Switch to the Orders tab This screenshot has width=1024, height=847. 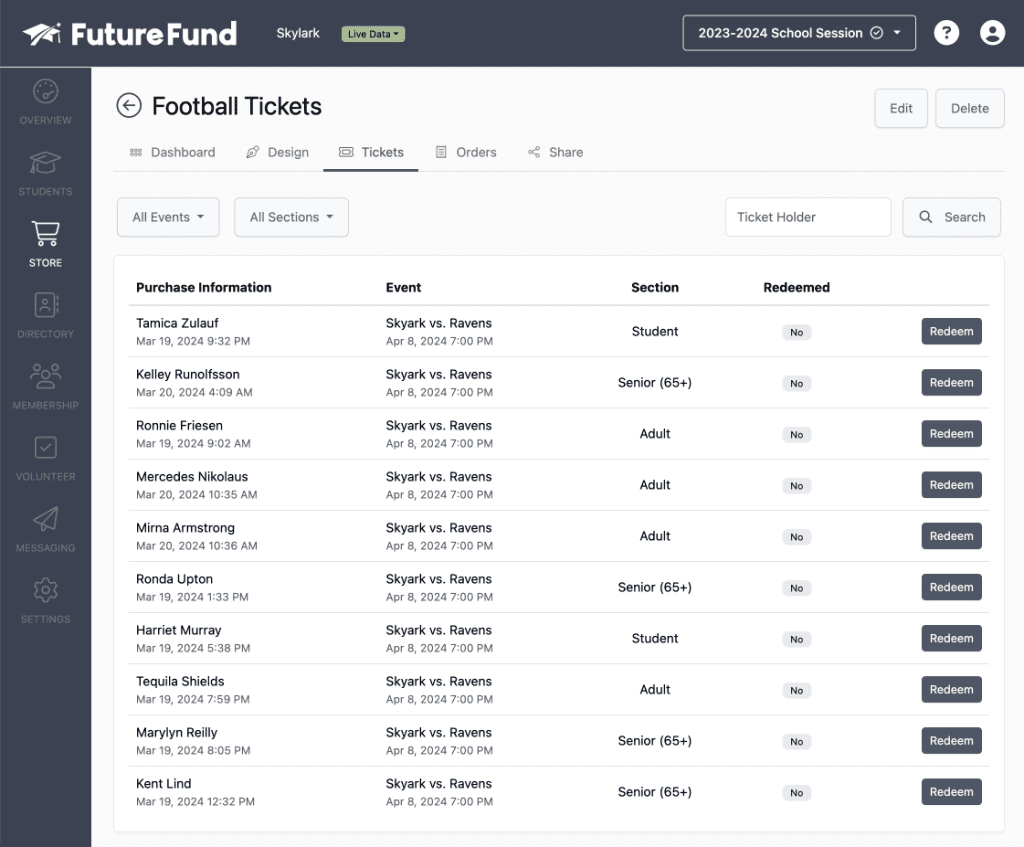point(466,152)
